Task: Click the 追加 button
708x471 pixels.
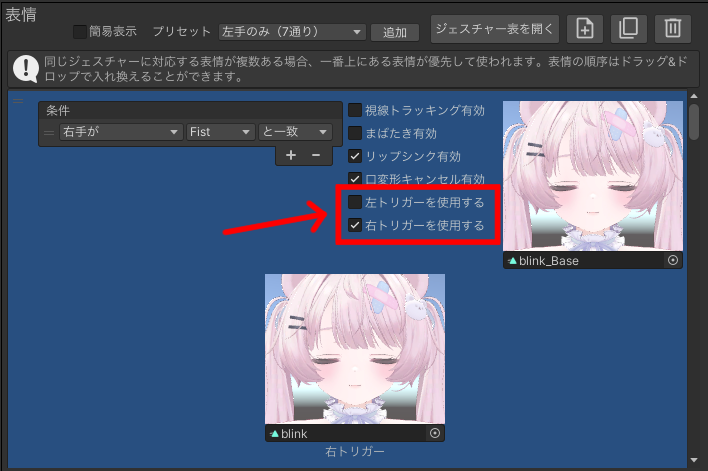Action: click(x=395, y=32)
